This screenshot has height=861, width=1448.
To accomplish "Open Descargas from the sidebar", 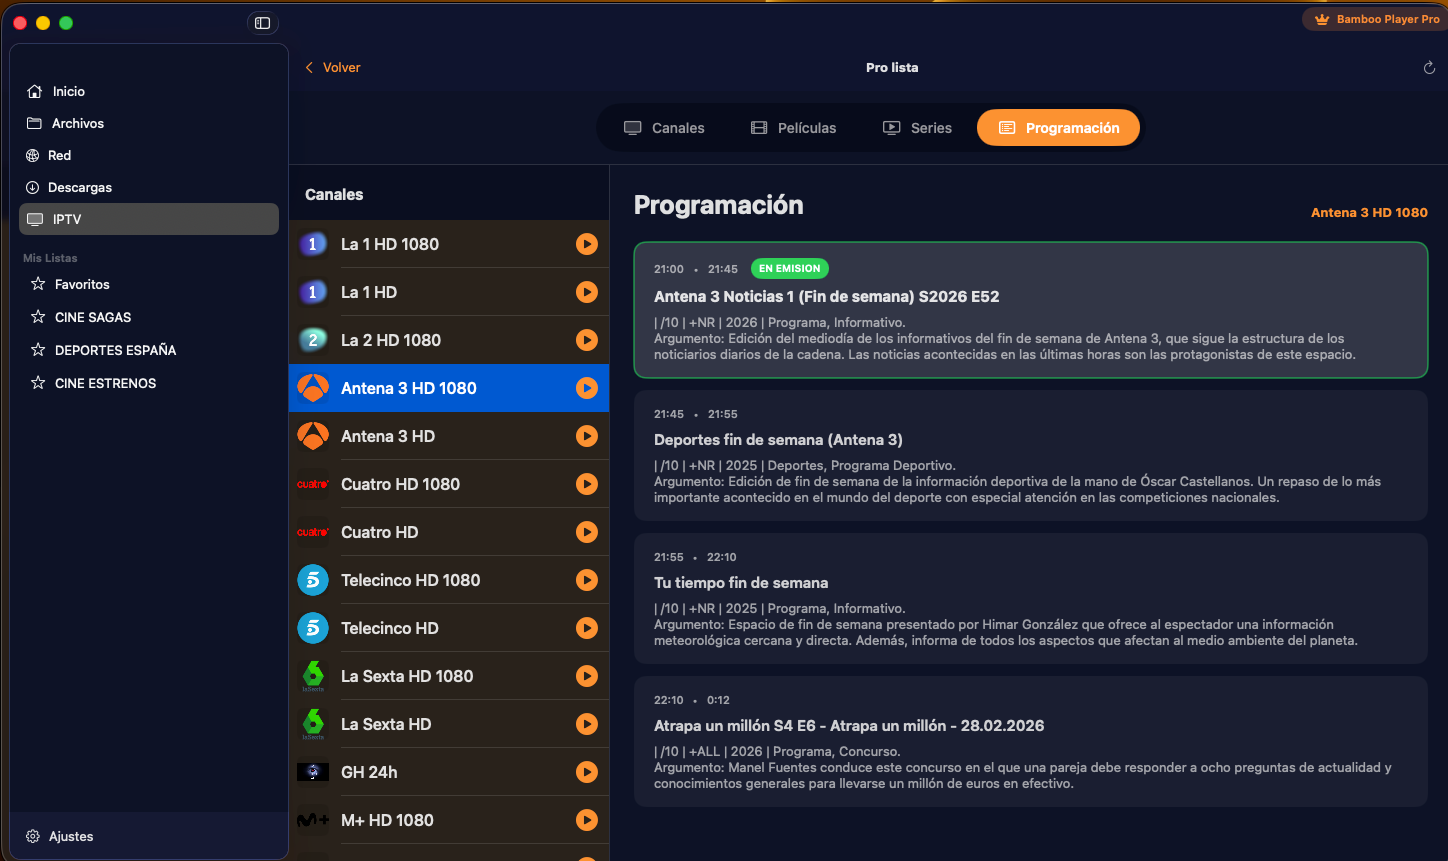I will pos(80,187).
